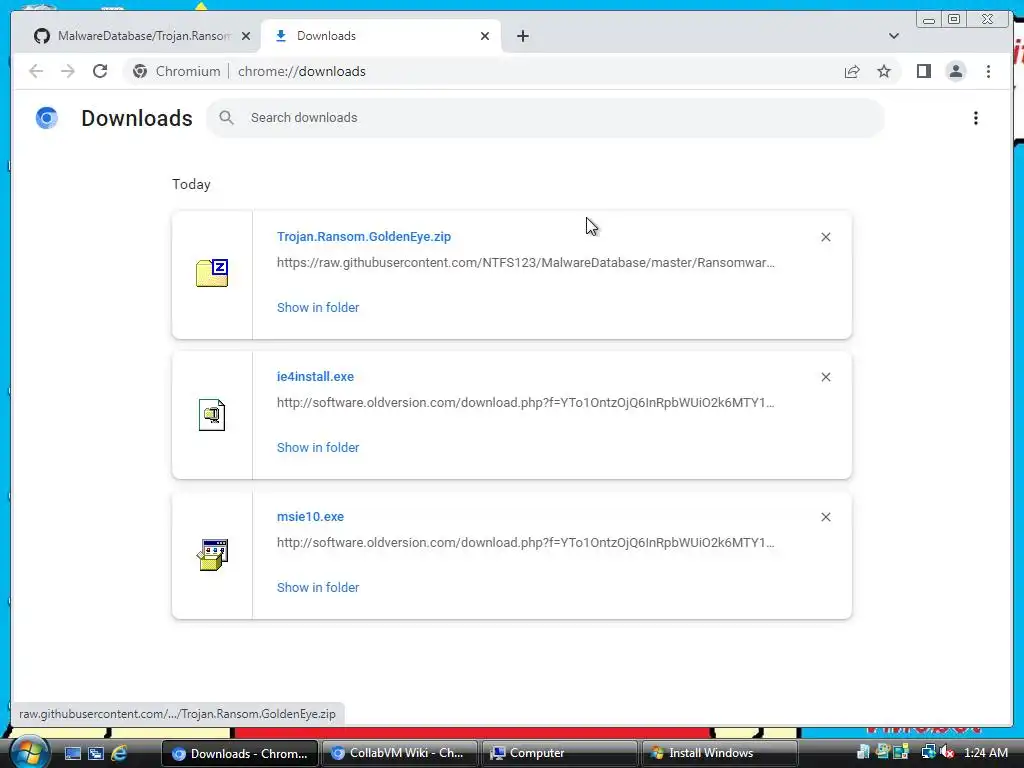Bookmark this page with the star

coord(884,71)
